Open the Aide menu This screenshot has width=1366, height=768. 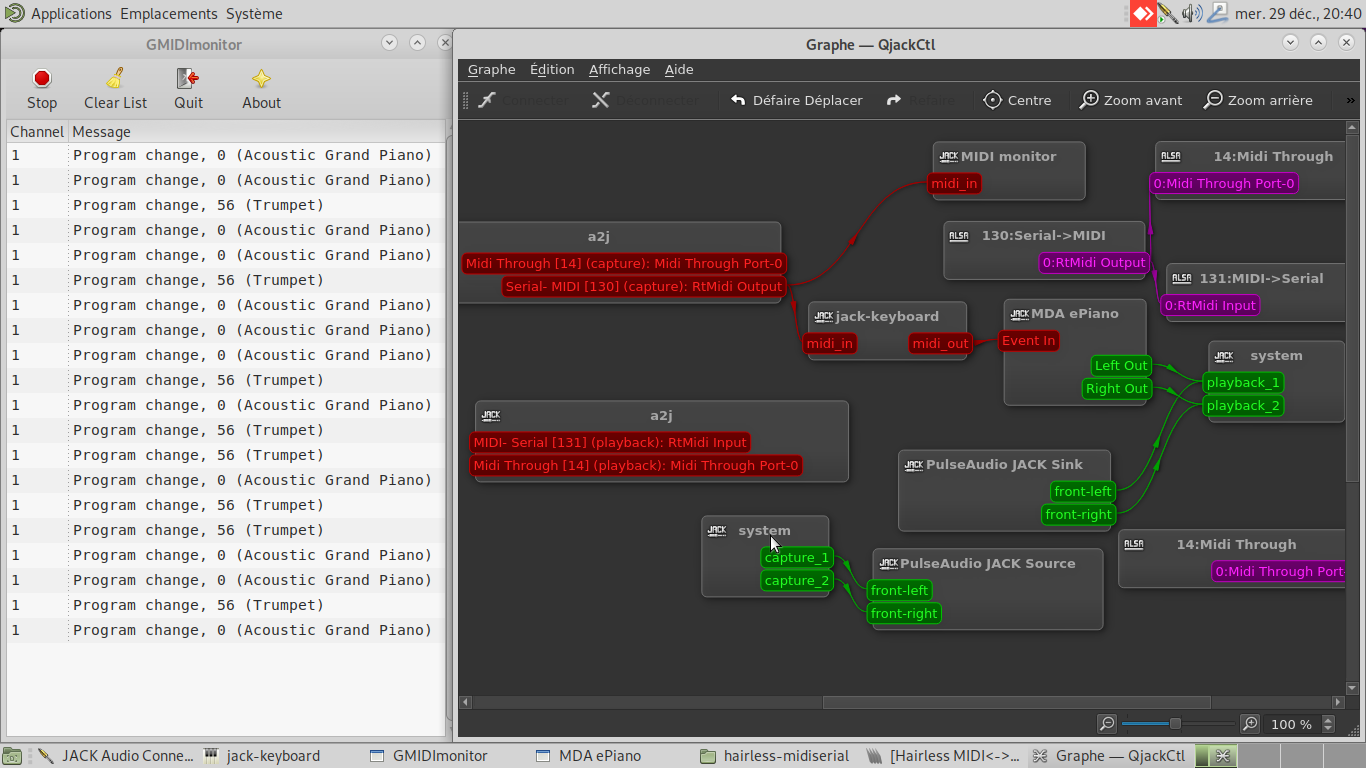tap(679, 69)
